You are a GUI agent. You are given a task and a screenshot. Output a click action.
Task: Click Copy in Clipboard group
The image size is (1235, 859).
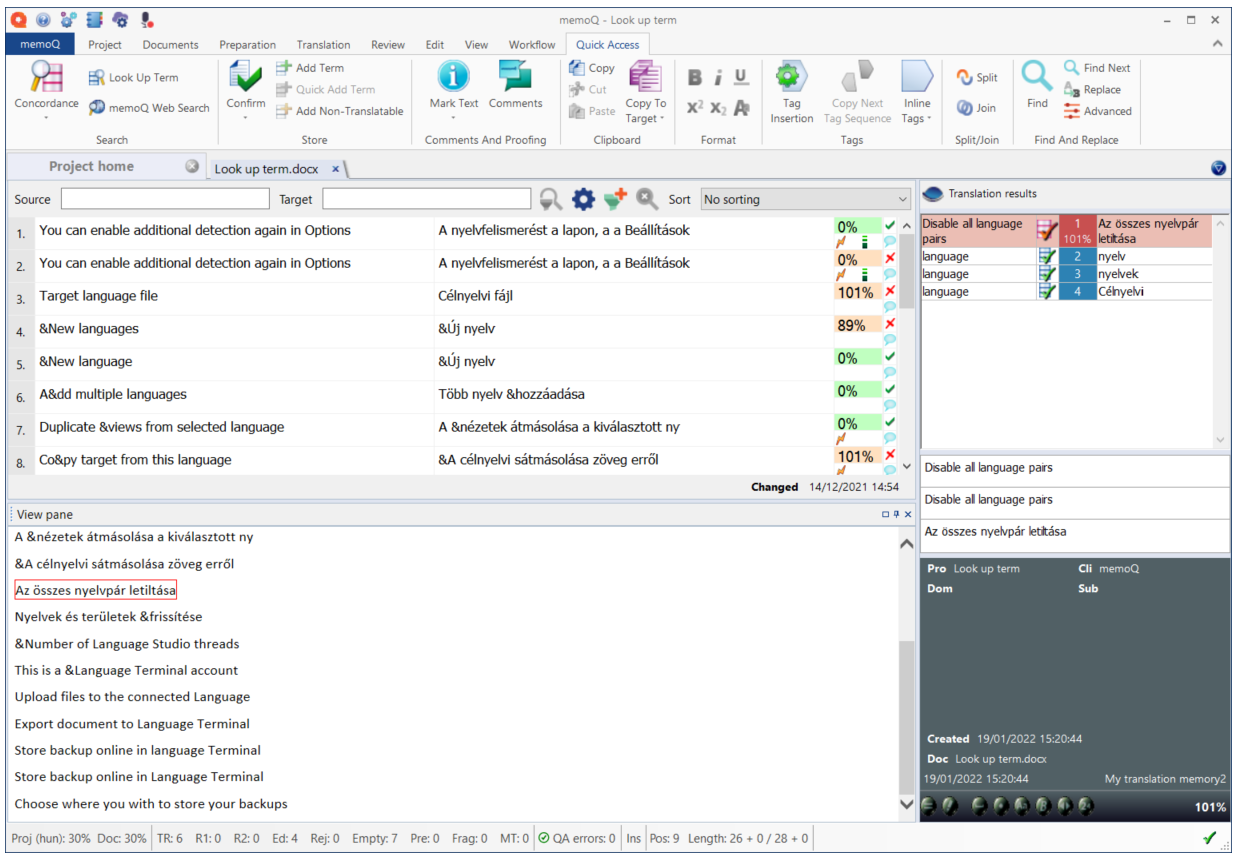(592, 68)
